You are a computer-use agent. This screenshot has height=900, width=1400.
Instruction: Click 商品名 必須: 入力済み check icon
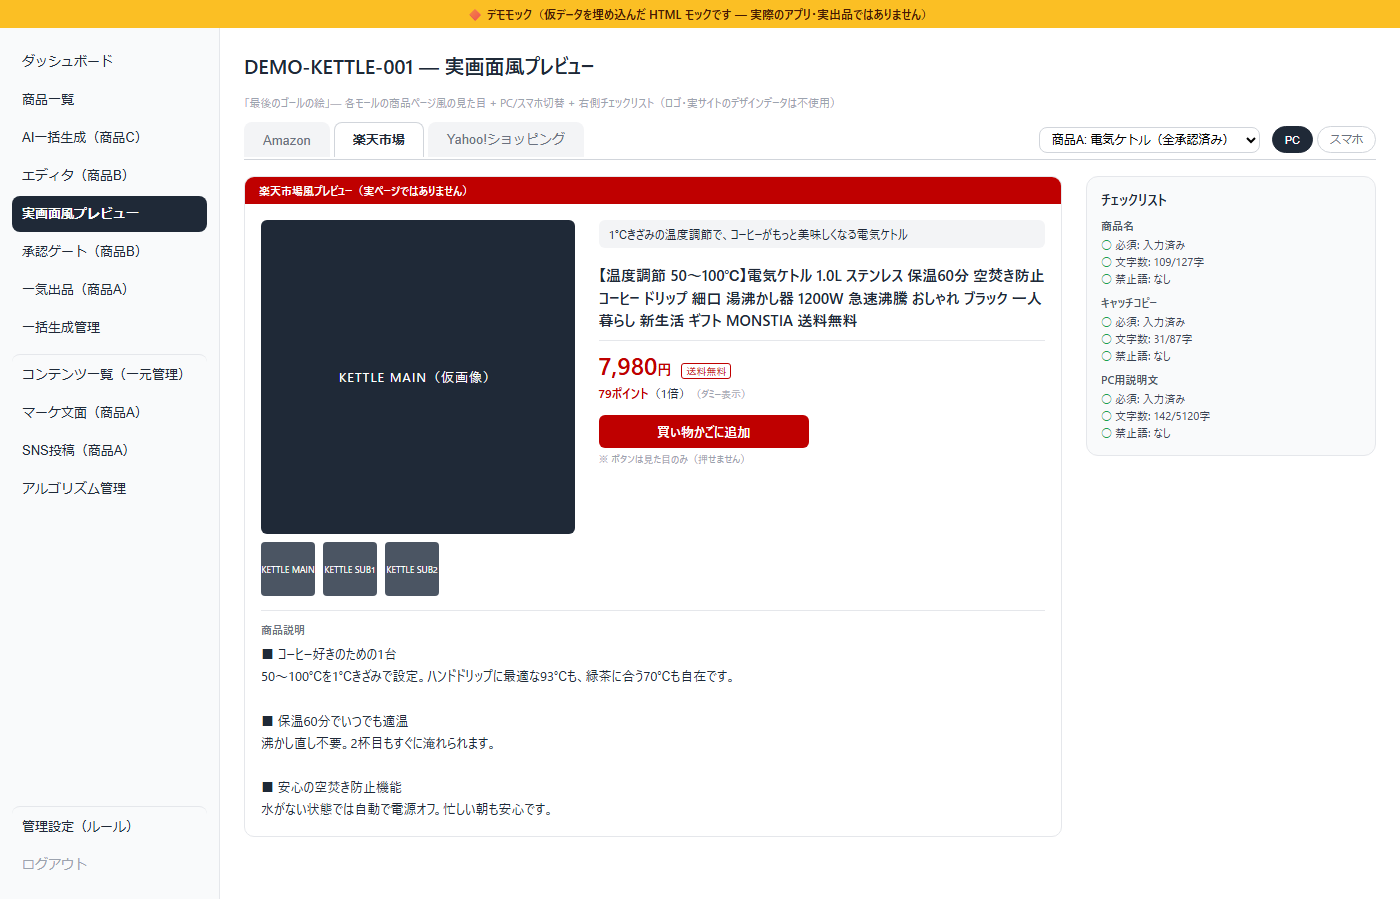click(1107, 245)
